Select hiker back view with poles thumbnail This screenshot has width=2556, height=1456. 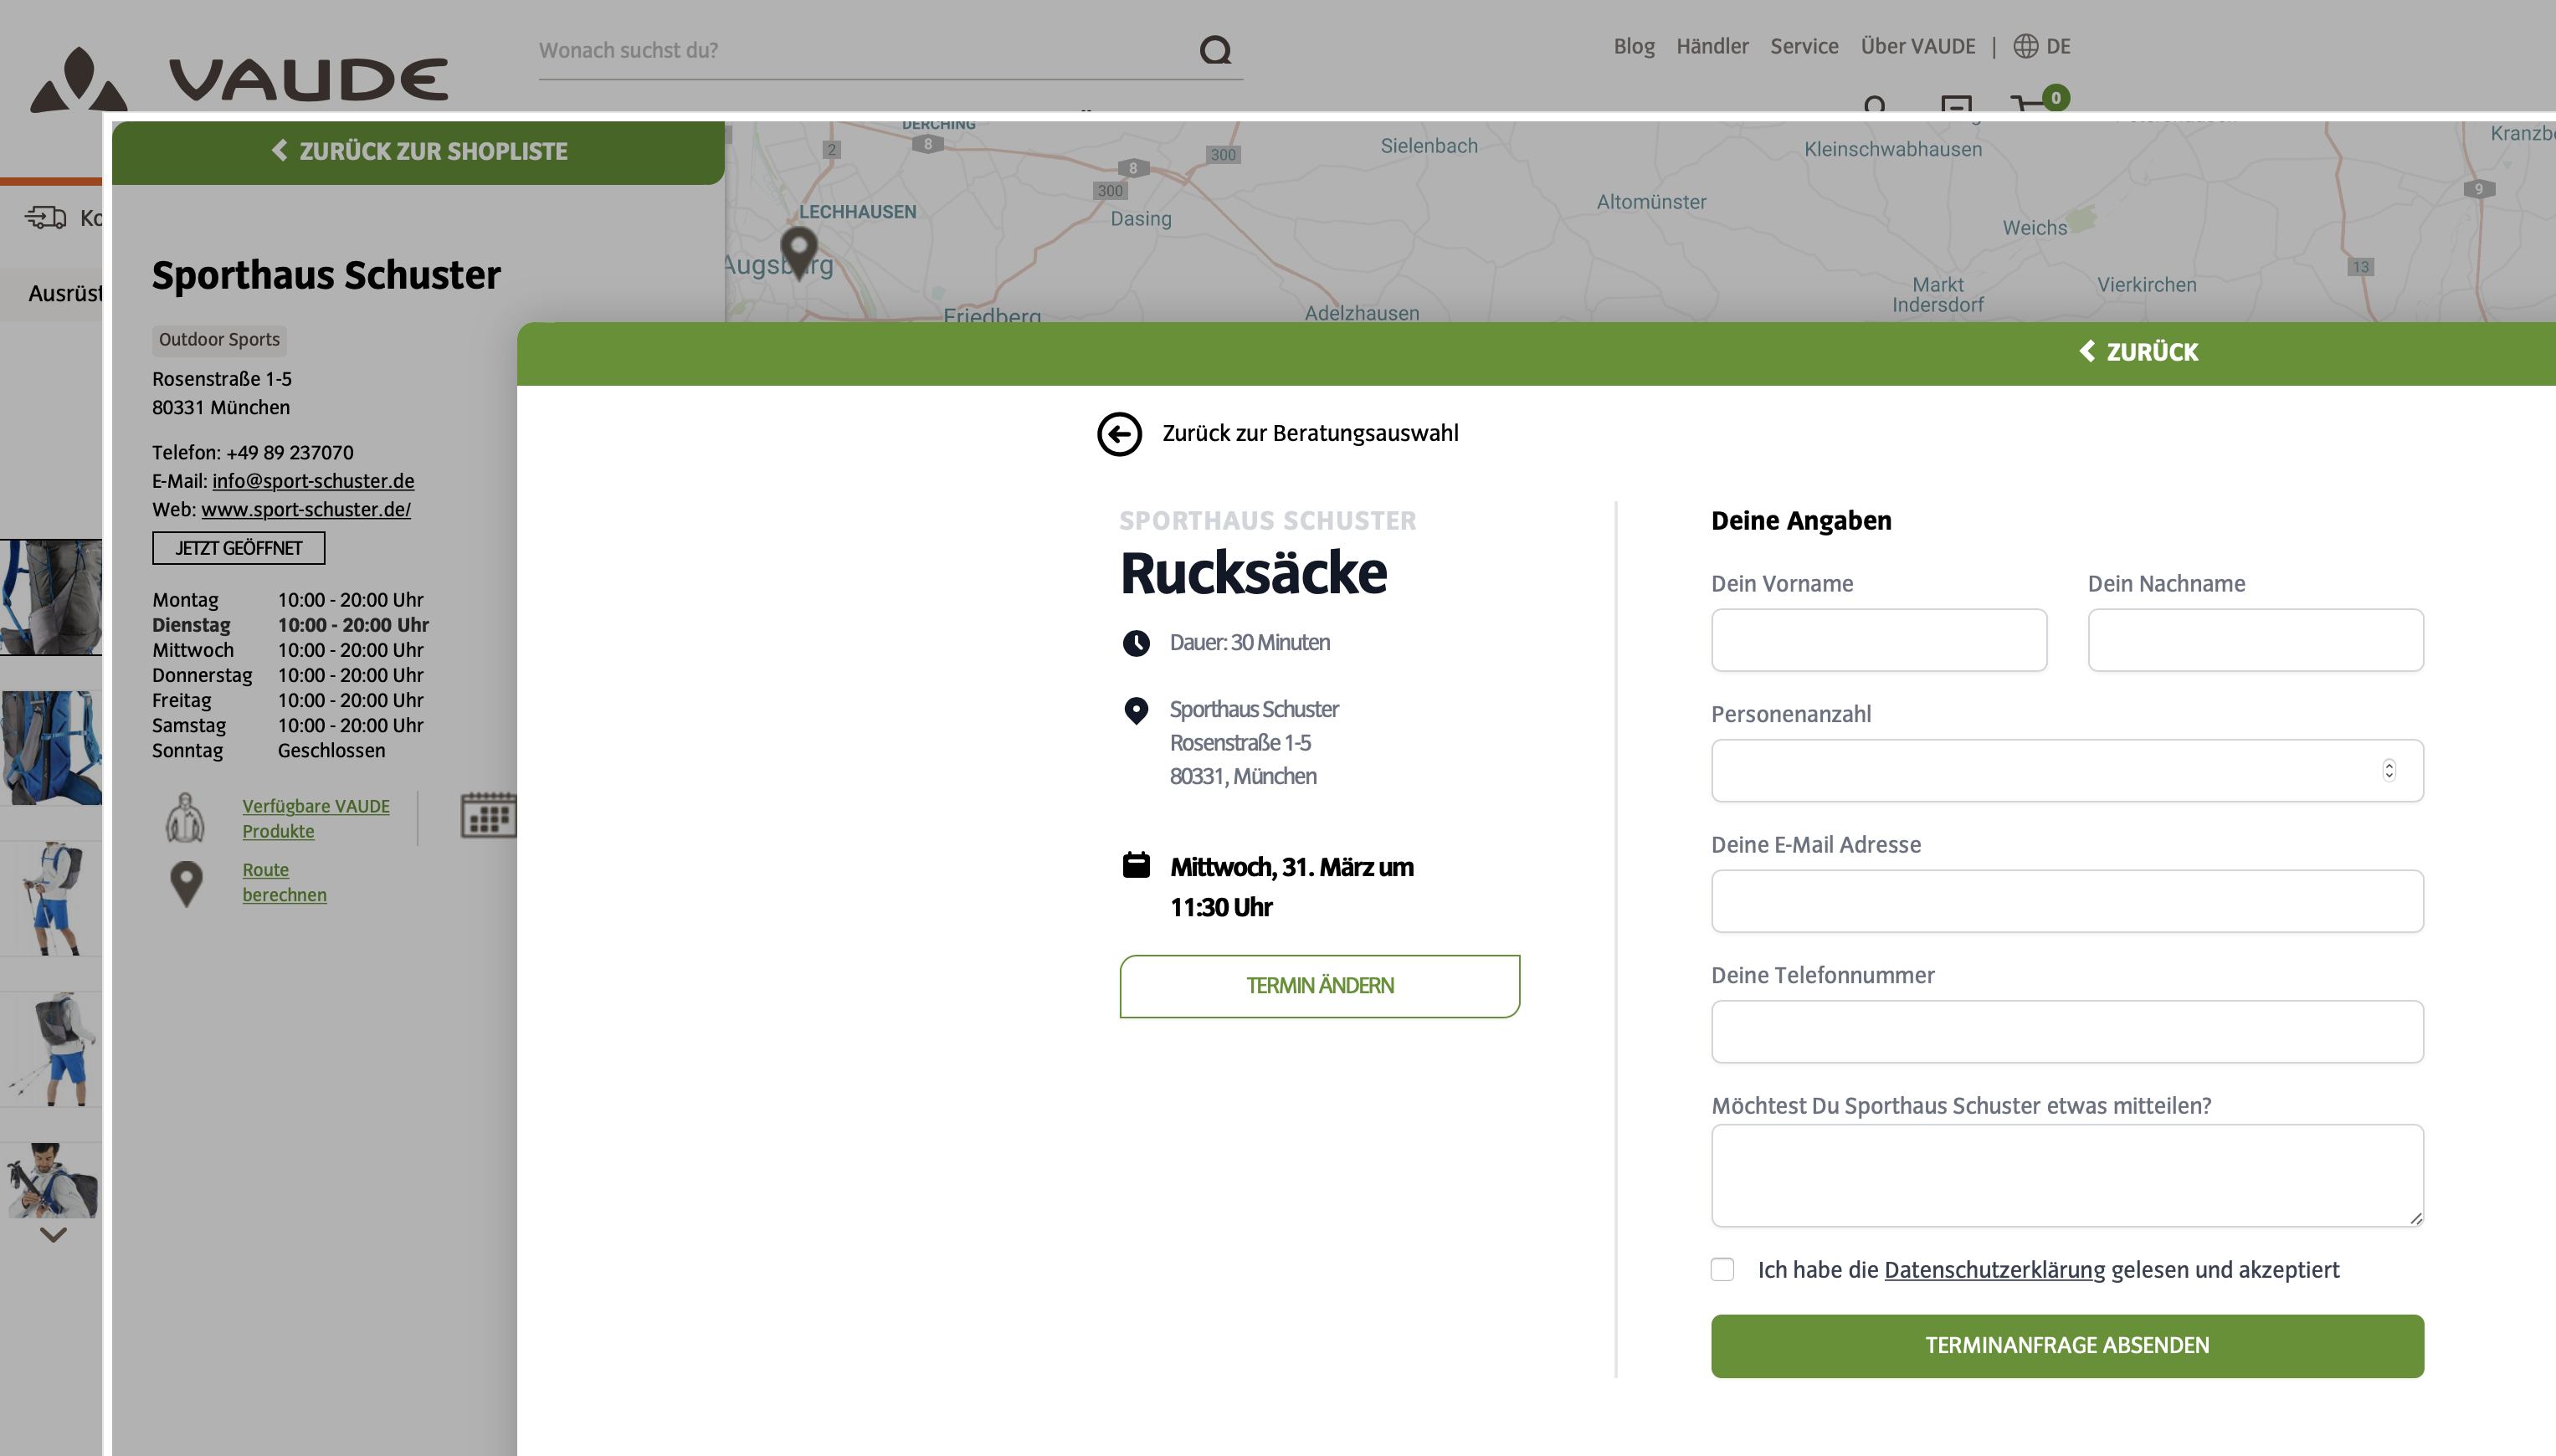(x=51, y=1049)
